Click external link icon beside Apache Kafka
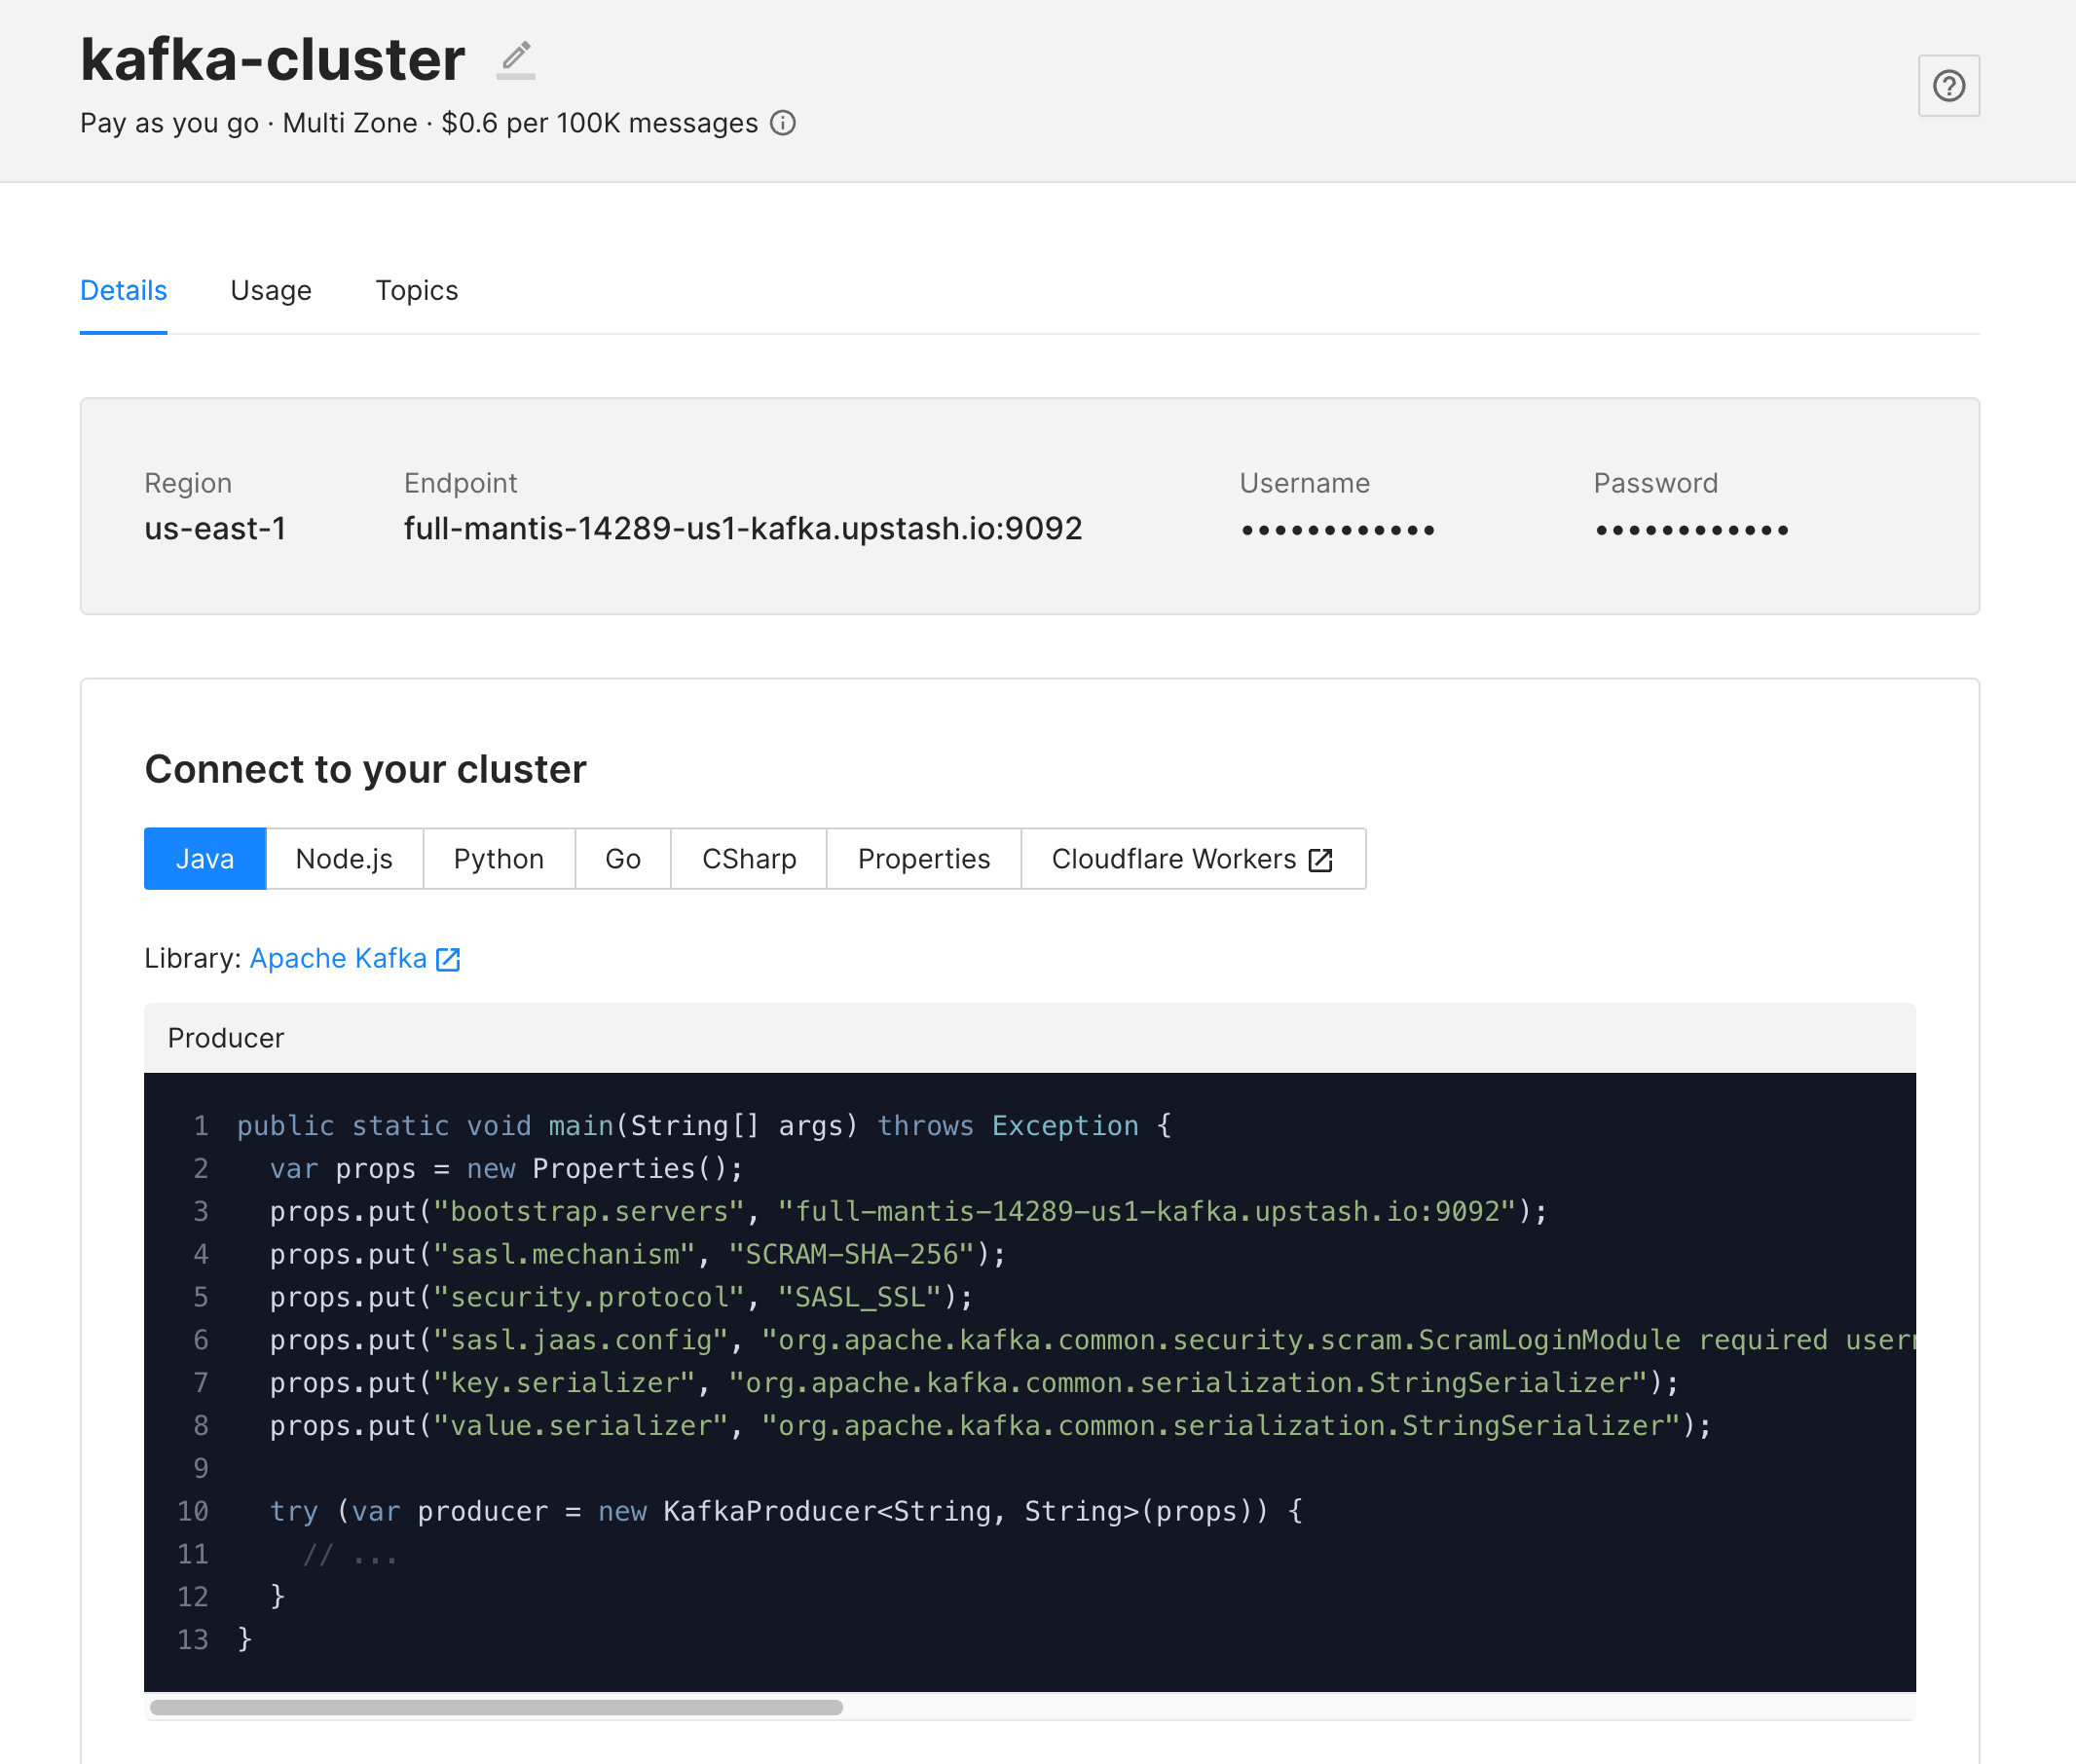Image resolution: width=2076 pixels, height=1764 pixels. coord(449,959)
